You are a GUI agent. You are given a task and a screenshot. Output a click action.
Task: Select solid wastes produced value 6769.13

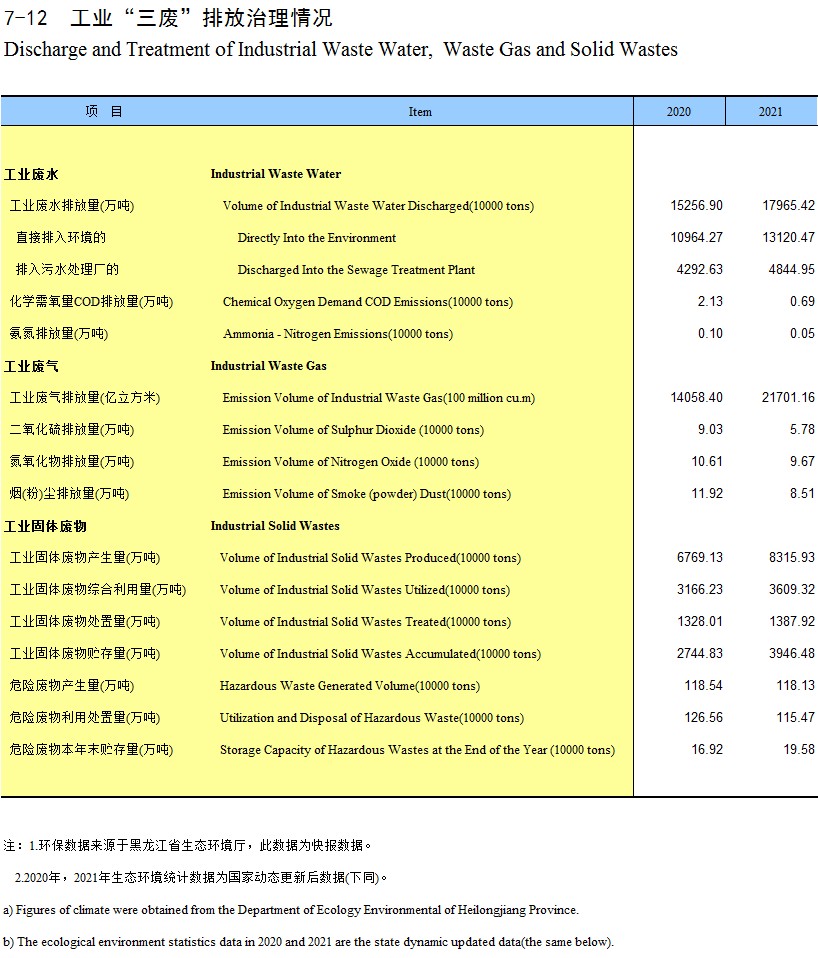click(x=699, y=557)
